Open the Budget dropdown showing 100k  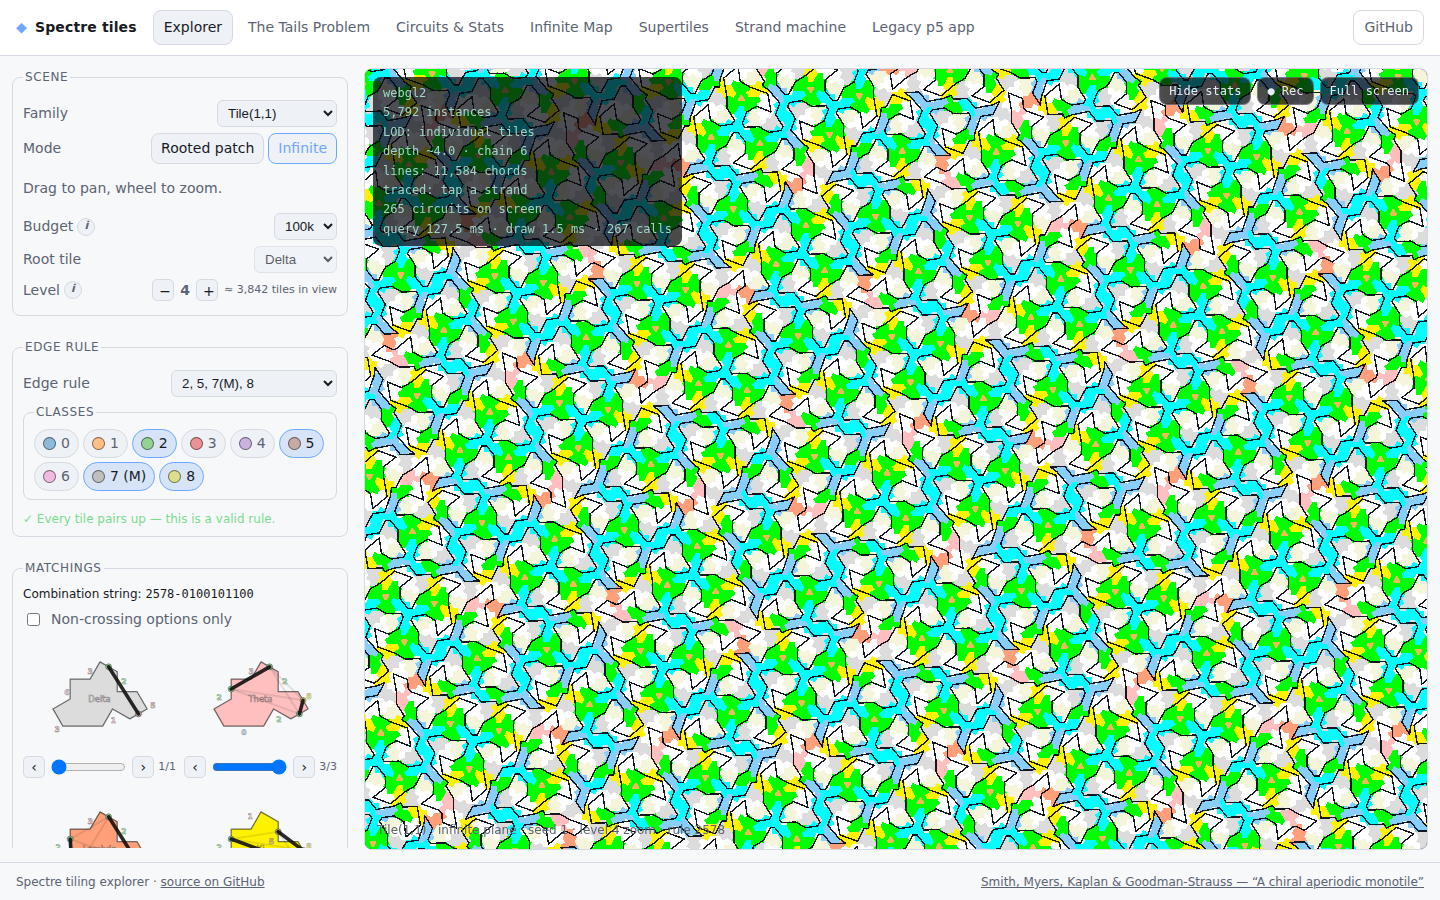pyautogui.click(x=305, y=227)
